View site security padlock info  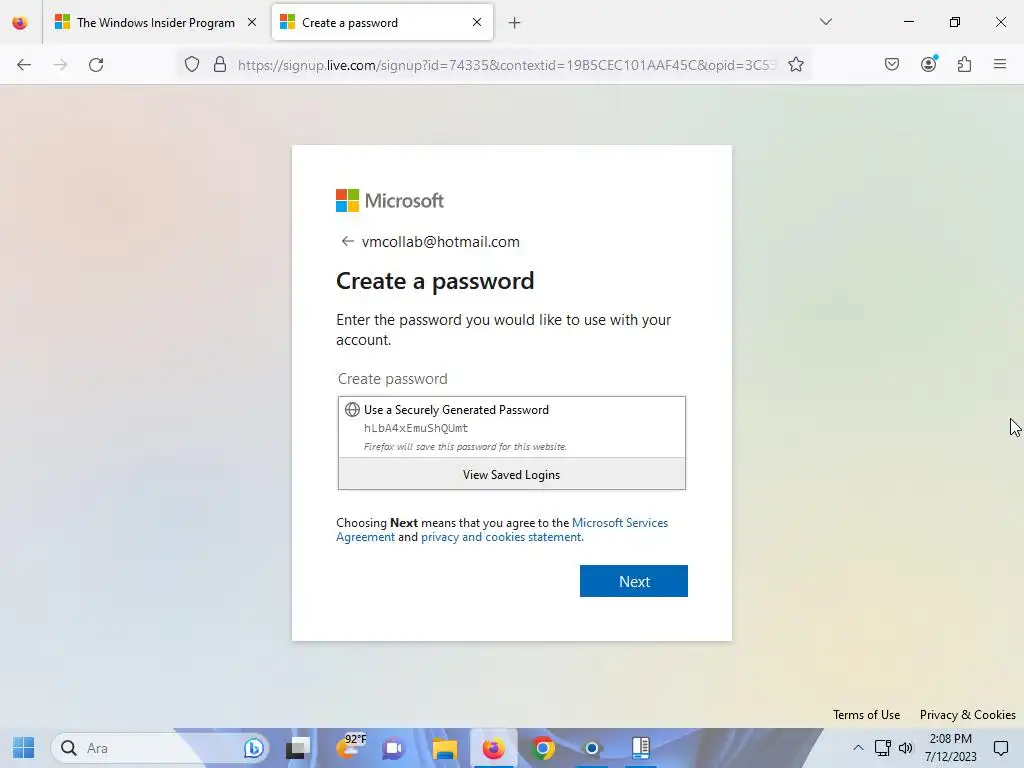coord(220,64)
